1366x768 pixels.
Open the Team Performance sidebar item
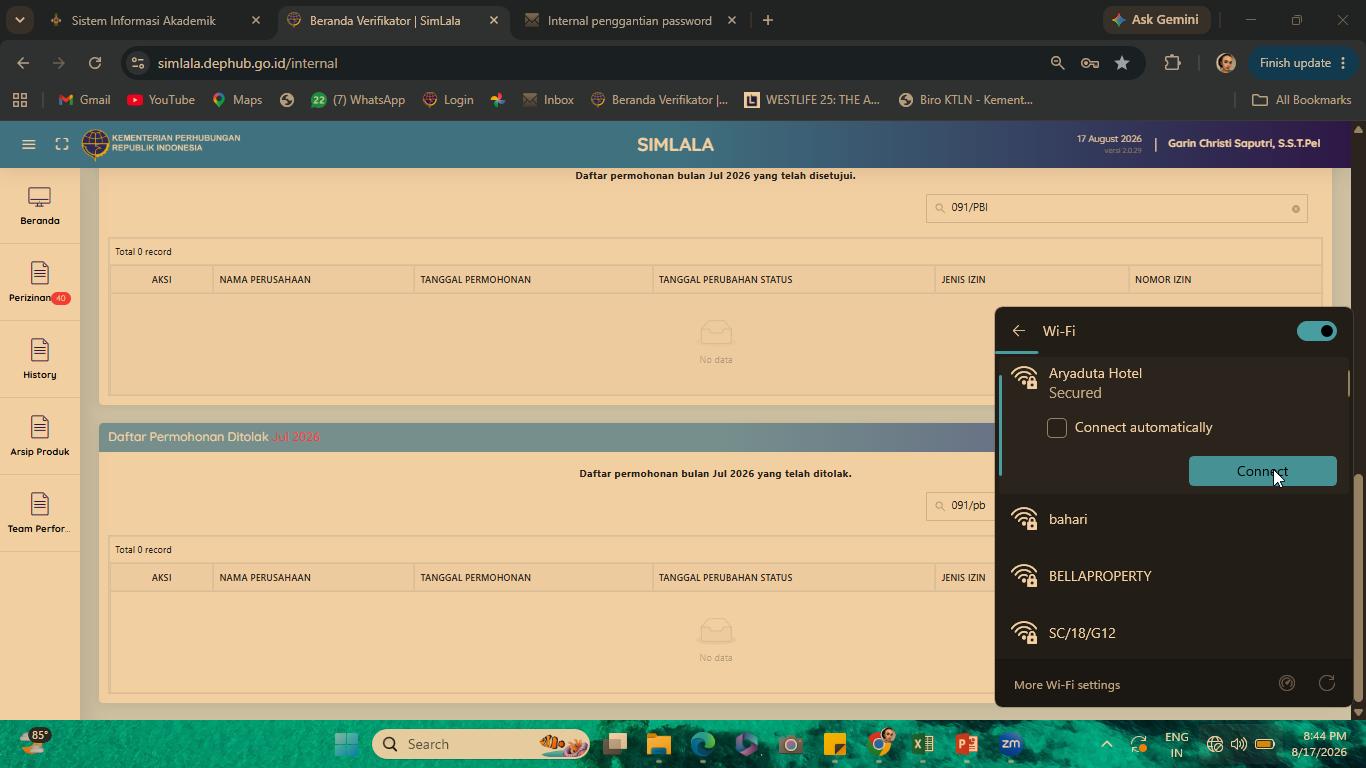(39, 514)
